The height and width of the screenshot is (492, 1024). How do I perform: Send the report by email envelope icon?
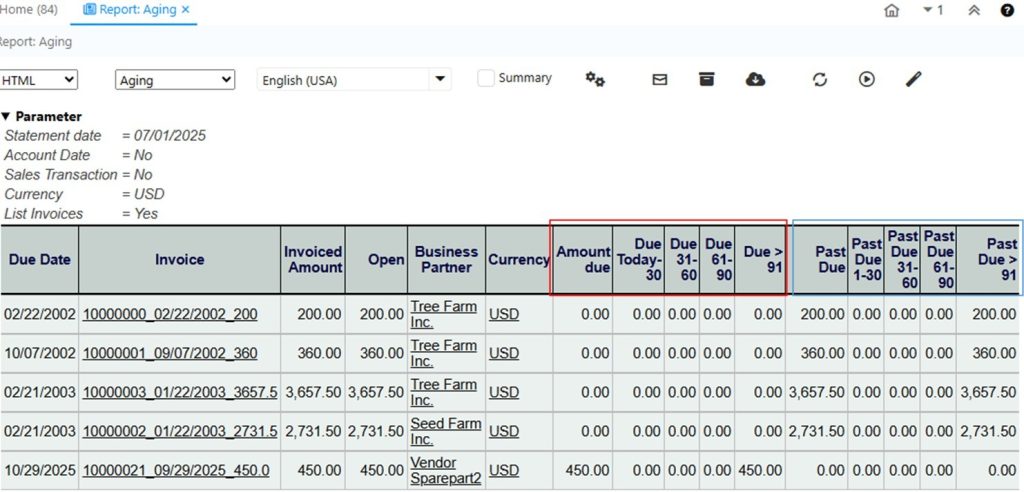click(660, 80)
